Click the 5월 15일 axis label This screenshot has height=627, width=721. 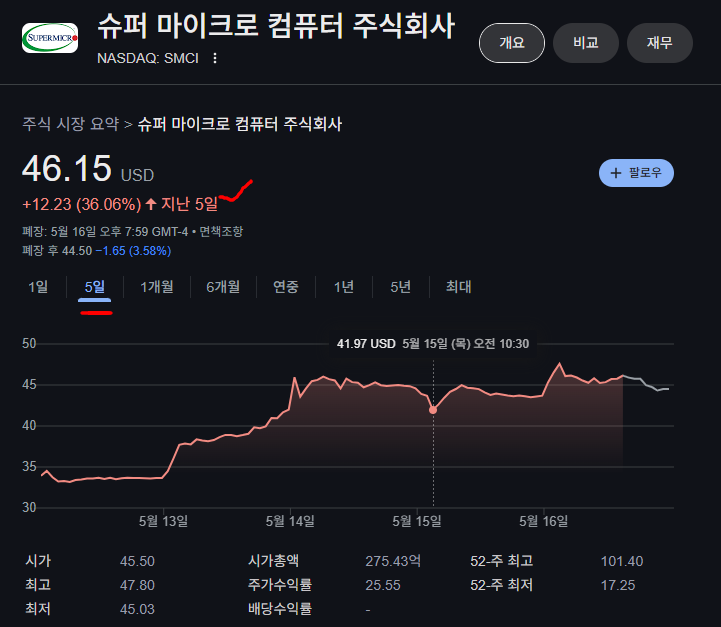coord(417,521)
